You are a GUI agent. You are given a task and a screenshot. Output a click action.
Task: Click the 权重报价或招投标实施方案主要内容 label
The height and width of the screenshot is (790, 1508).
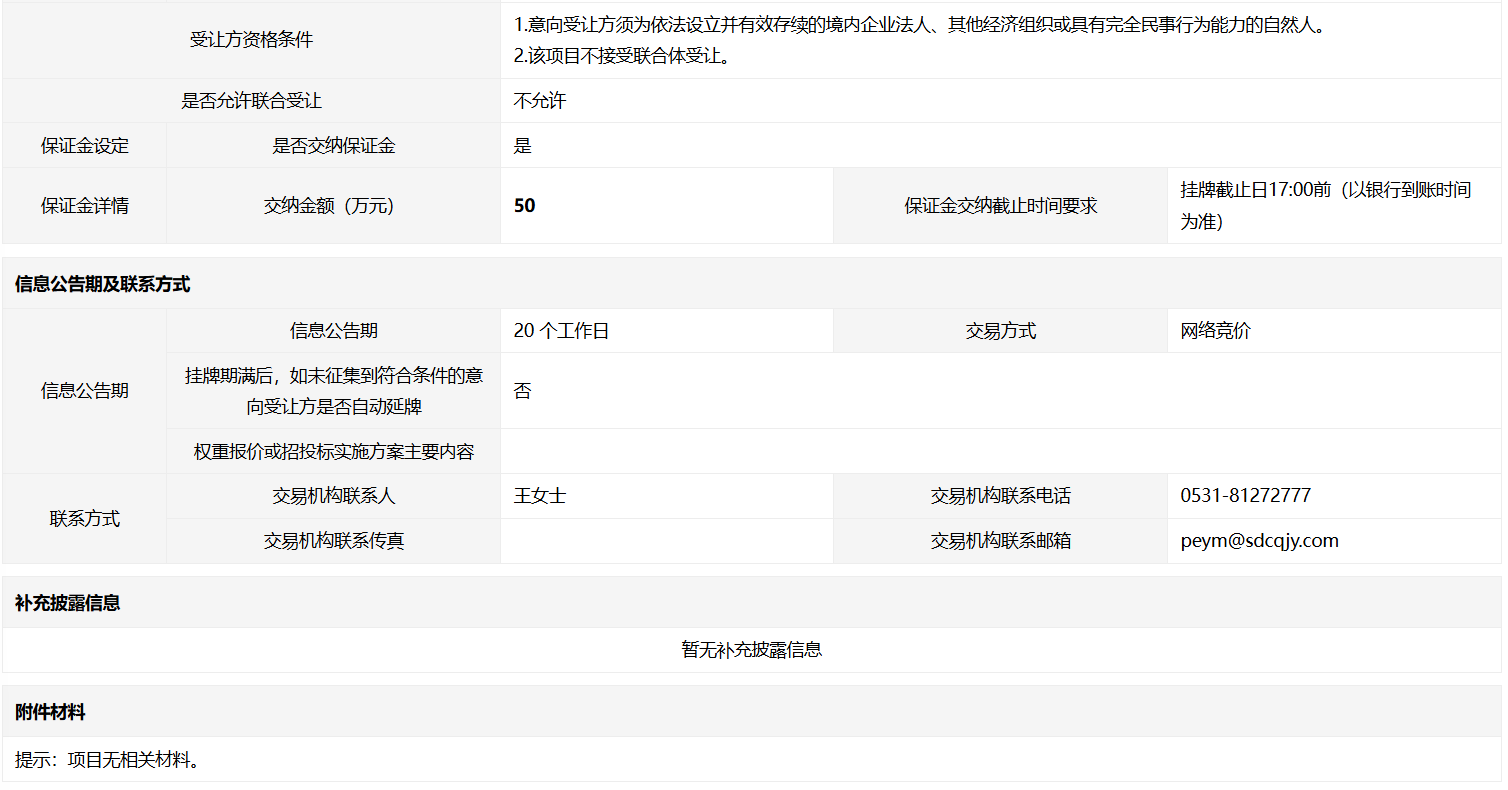point(333,452)
